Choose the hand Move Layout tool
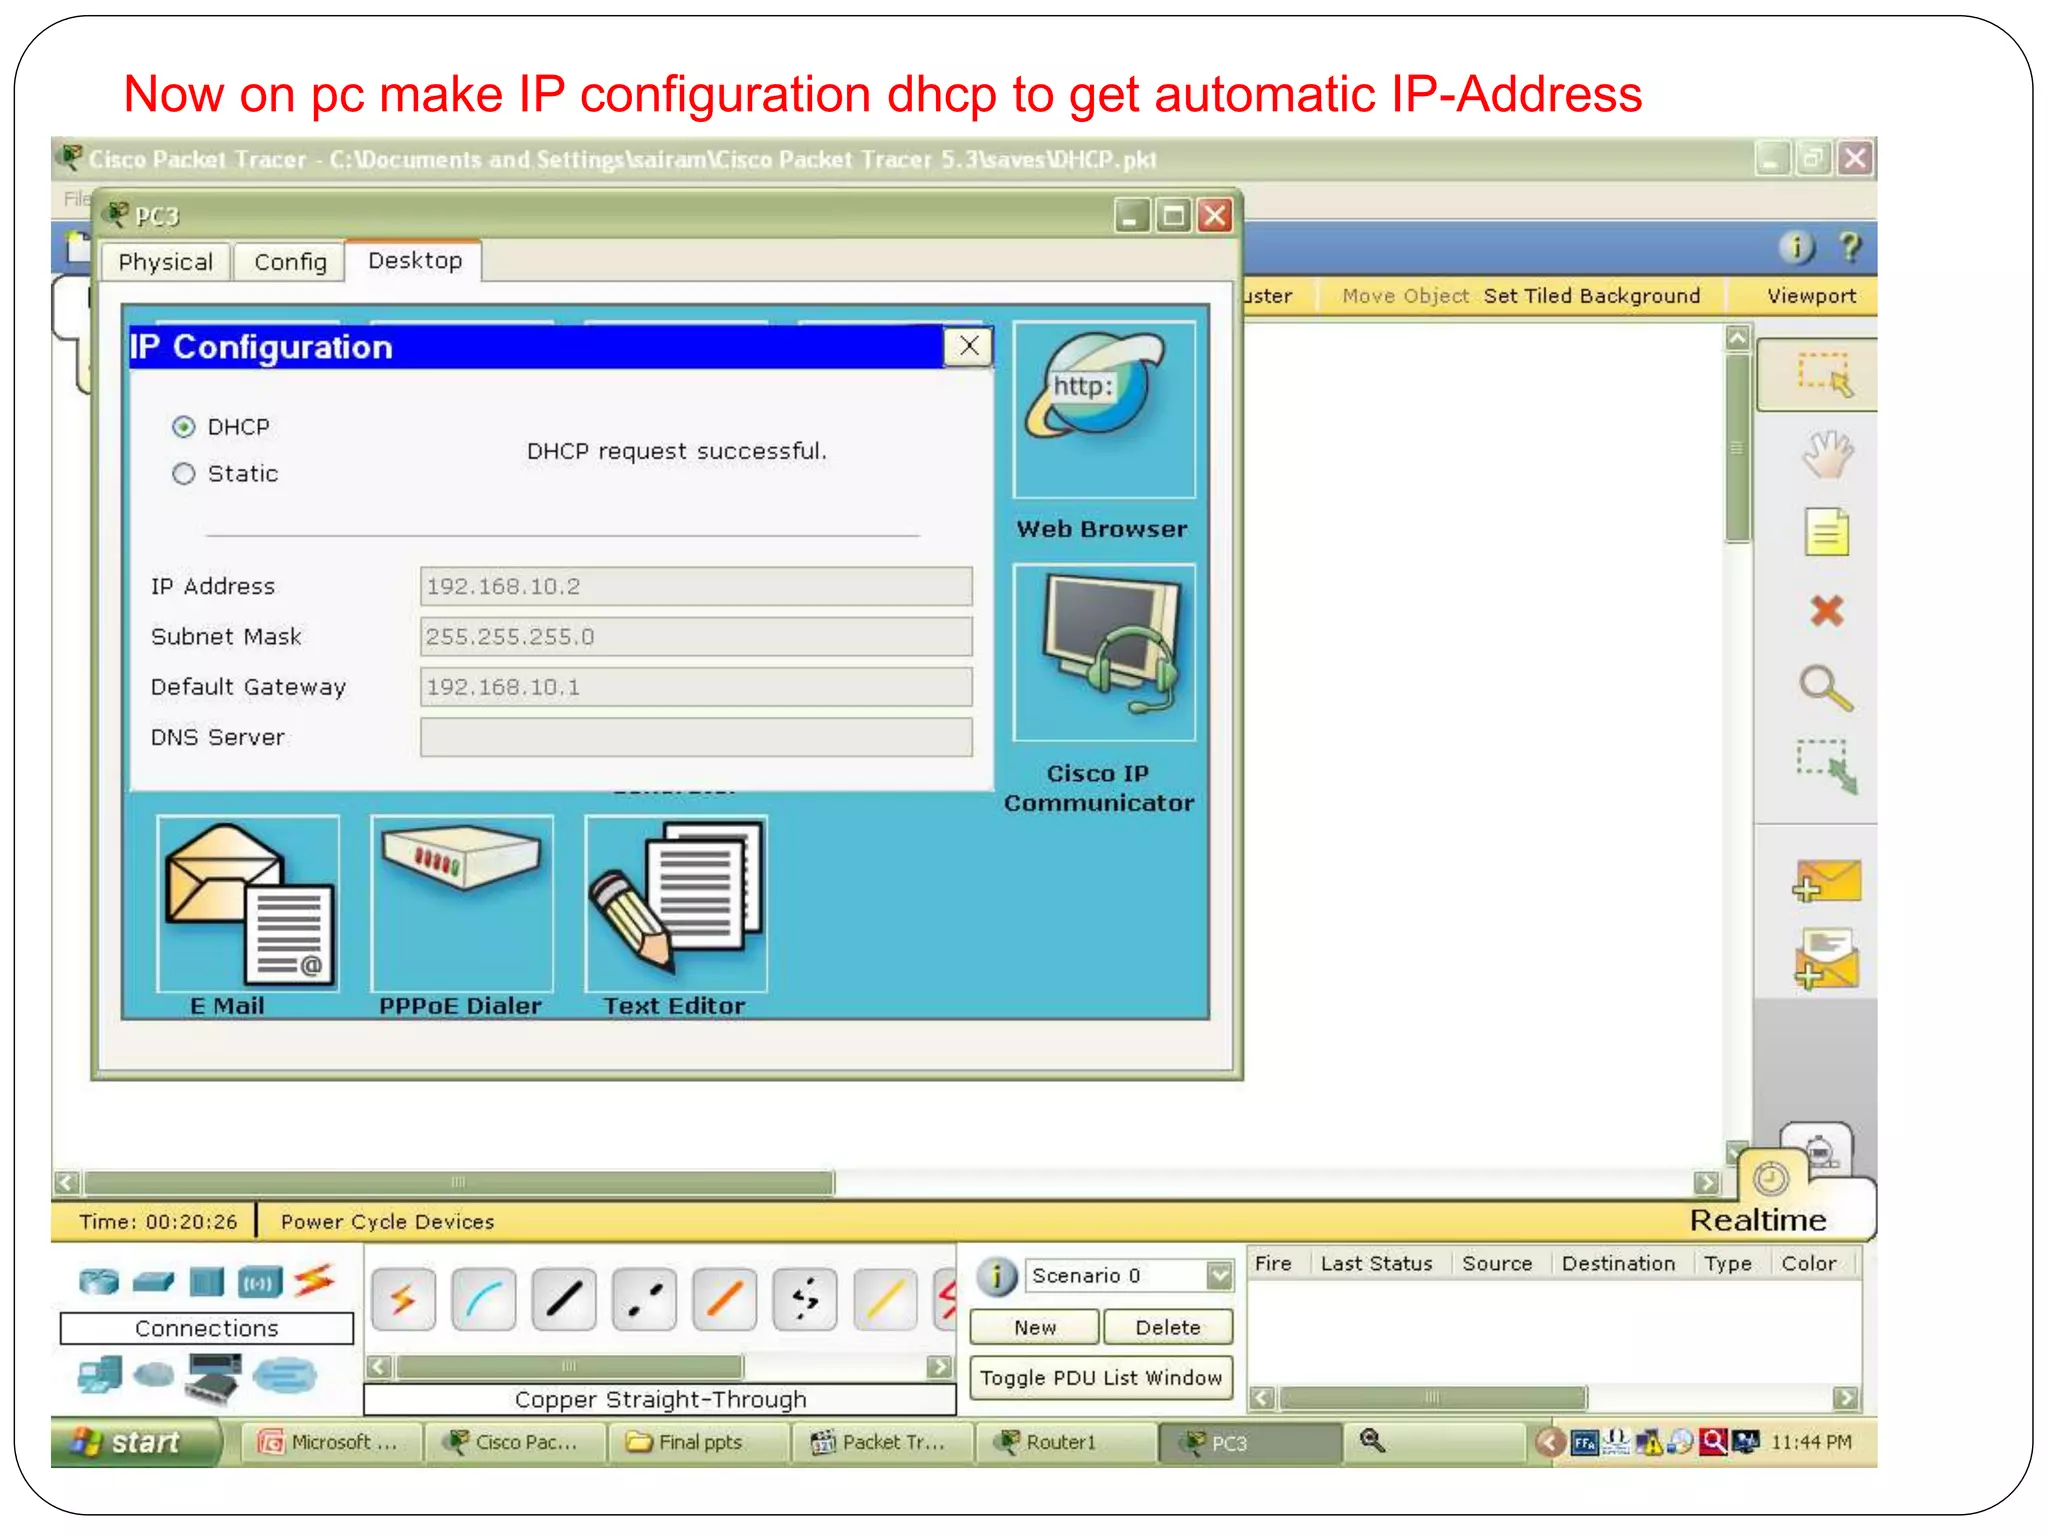Viewport: 2048px width, 1536px height. point(1826,454)
